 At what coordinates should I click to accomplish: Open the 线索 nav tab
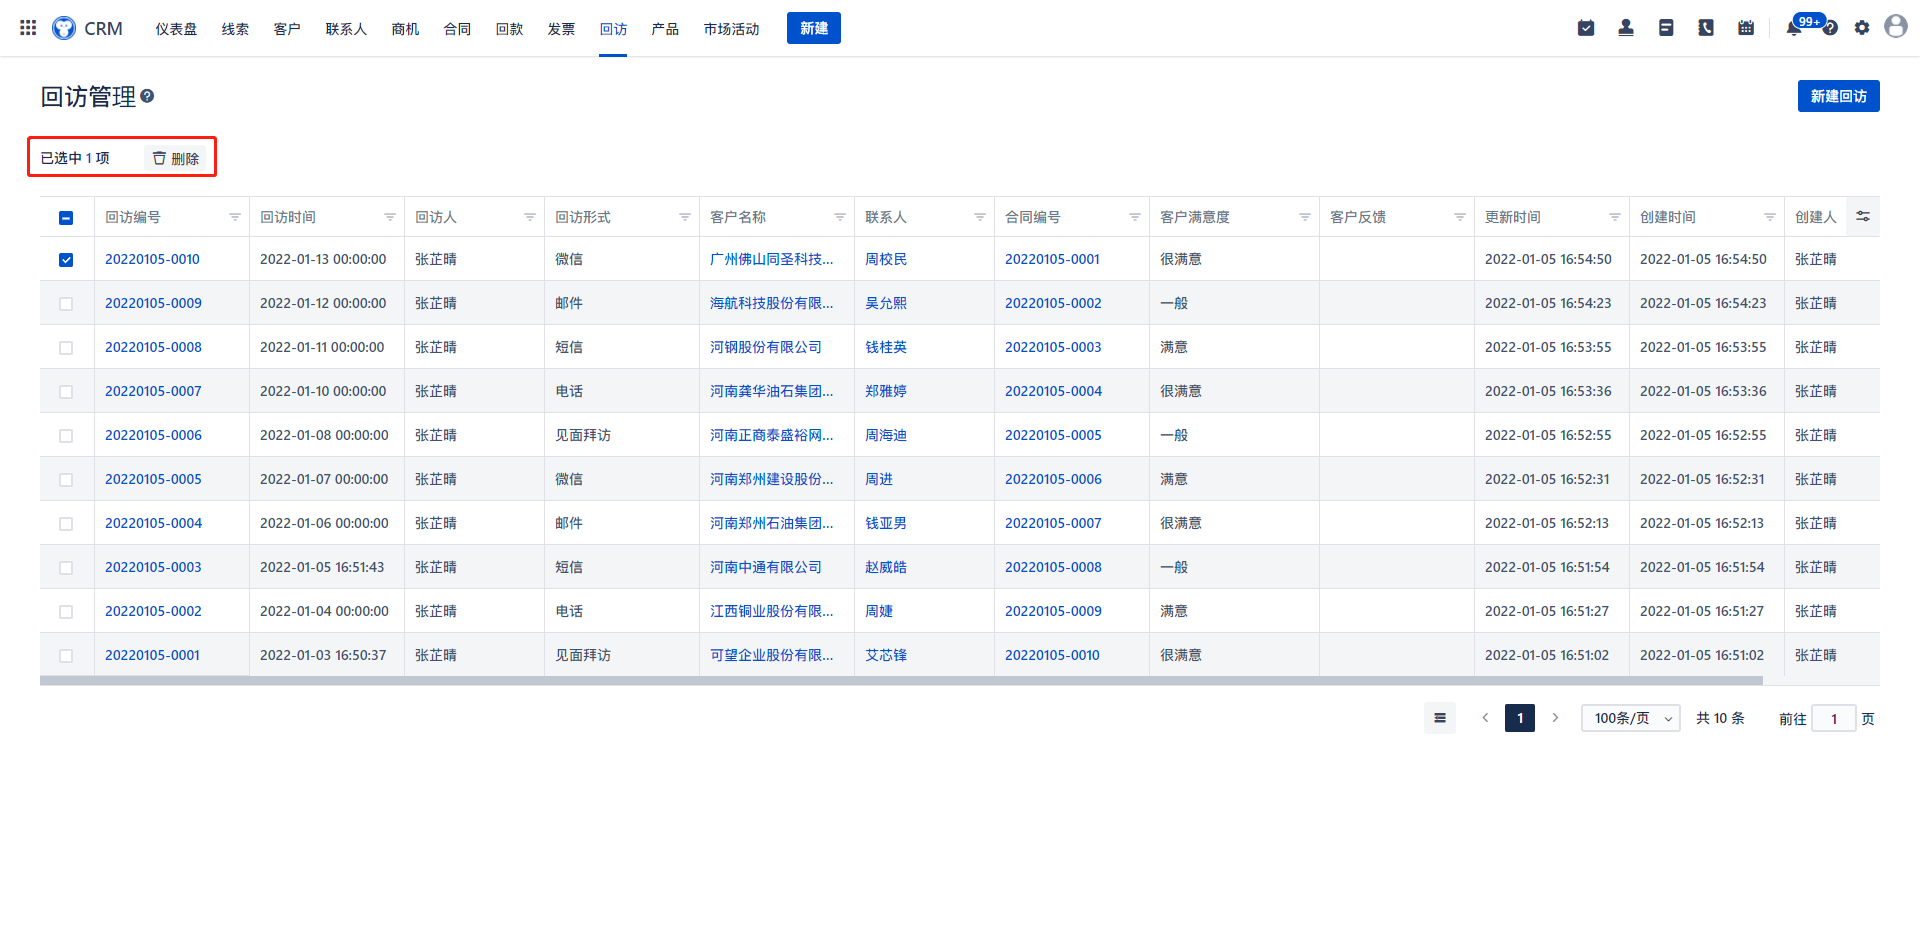tap(235, 29)
